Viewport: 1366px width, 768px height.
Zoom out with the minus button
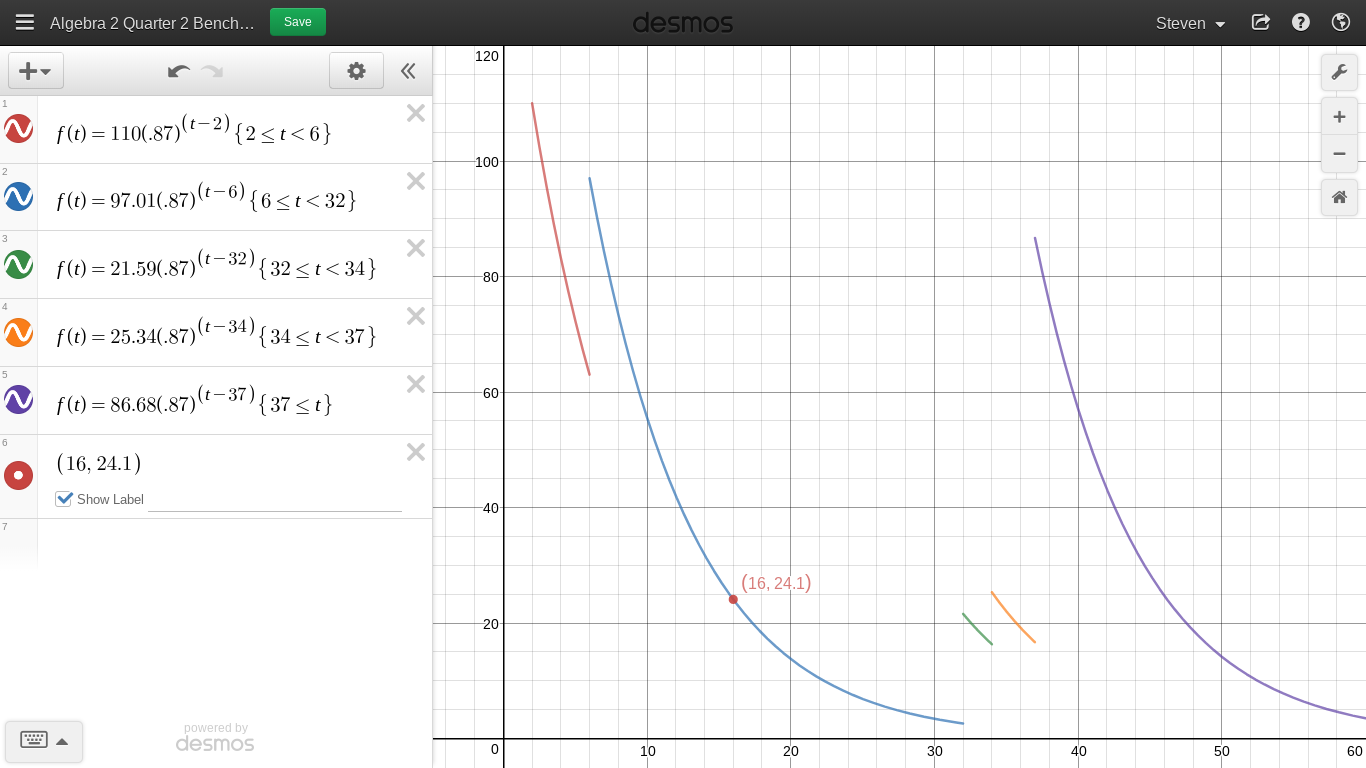tap(1339, 154)
